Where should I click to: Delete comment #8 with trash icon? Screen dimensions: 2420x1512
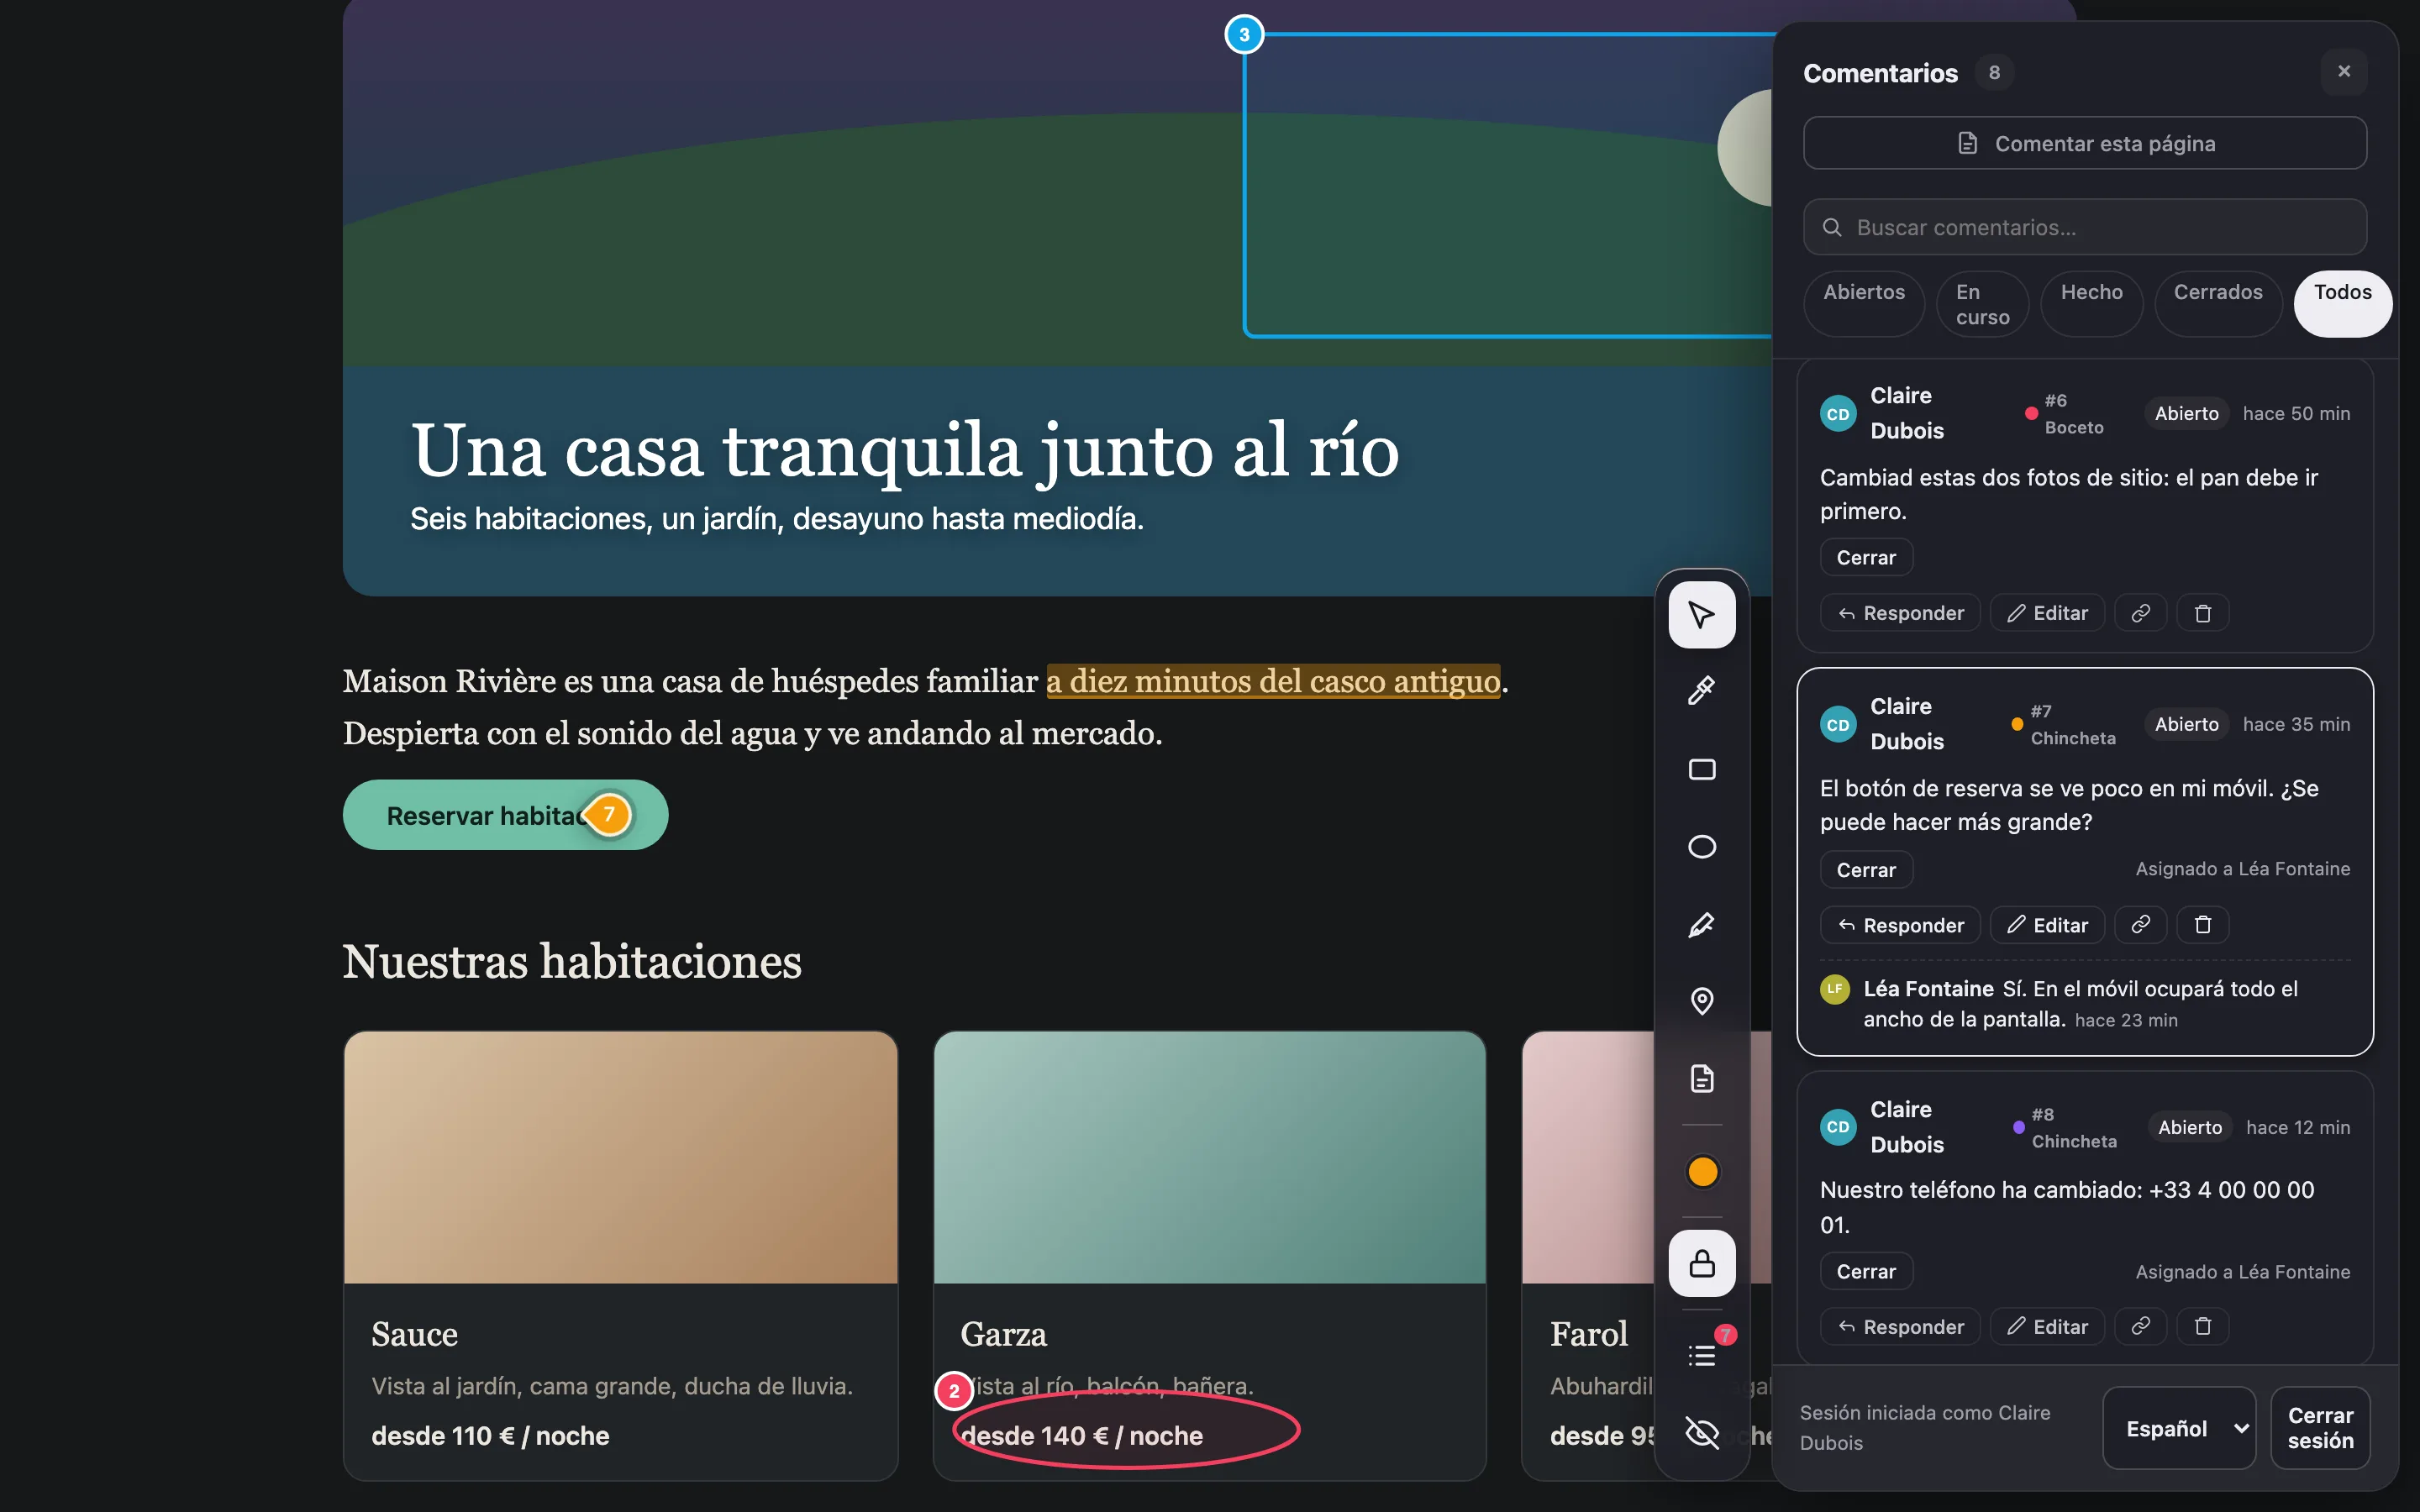coord(2203,1327)
